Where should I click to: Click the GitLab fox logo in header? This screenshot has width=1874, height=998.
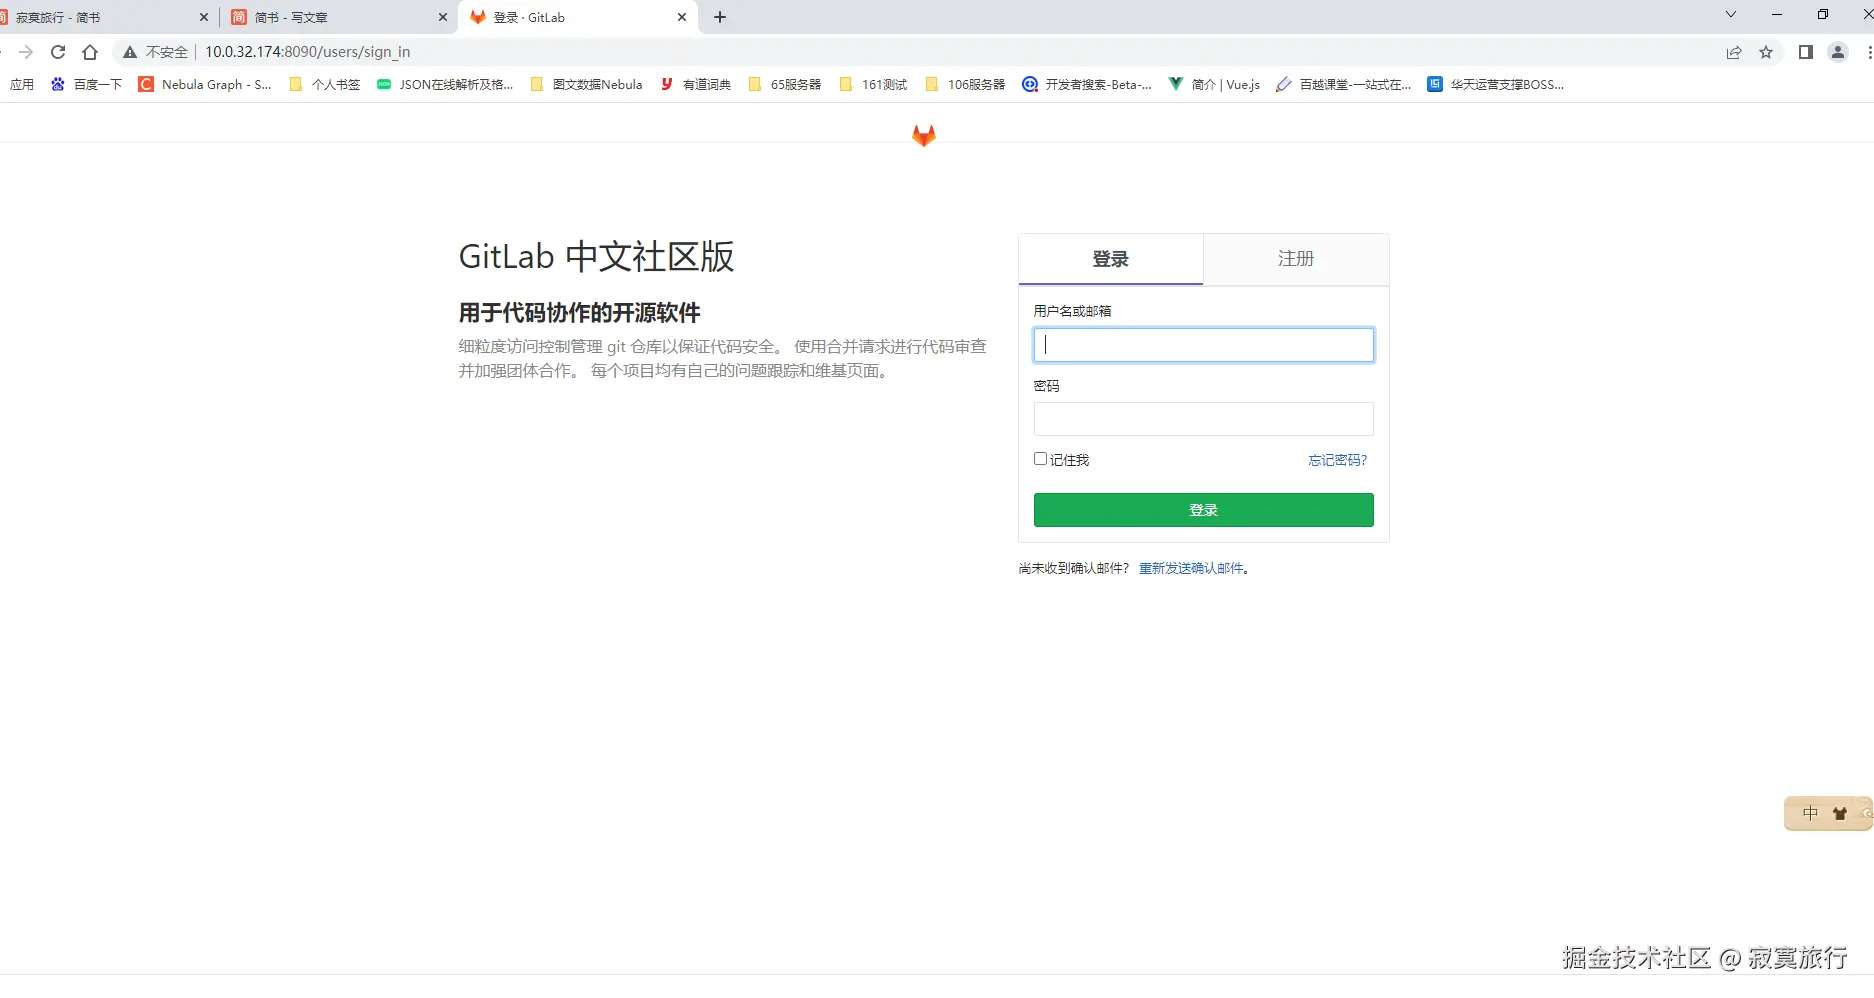point(923,135)
